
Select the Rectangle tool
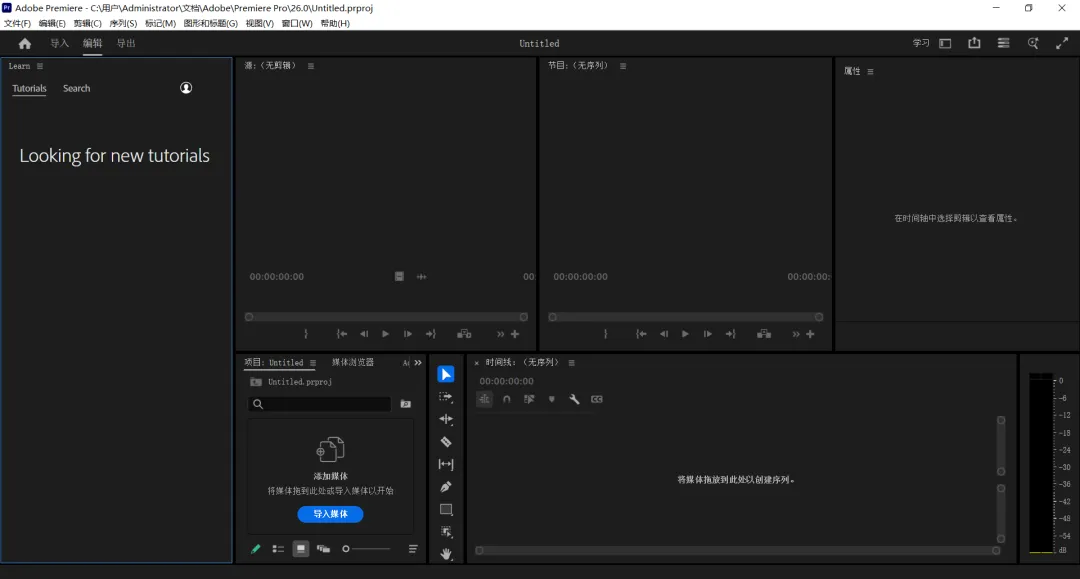point(446,509)
